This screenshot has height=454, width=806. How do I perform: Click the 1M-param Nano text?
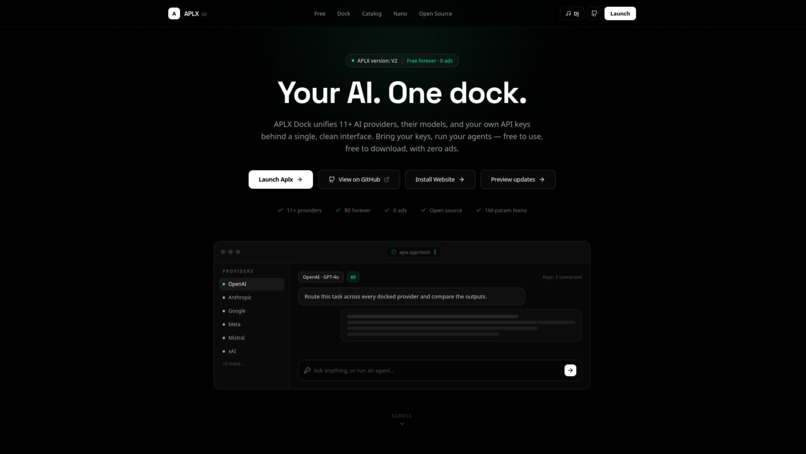[506, 210]
